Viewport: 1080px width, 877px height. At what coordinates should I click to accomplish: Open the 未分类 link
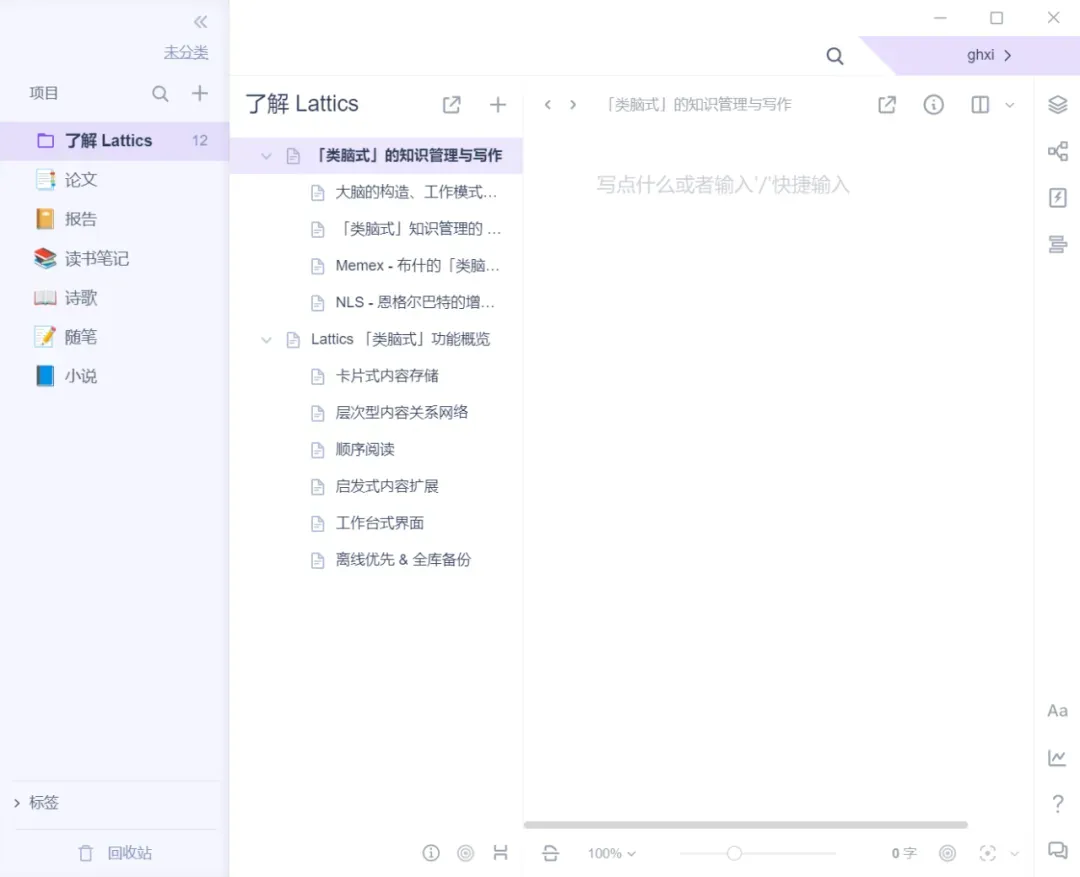pos(186,52)
